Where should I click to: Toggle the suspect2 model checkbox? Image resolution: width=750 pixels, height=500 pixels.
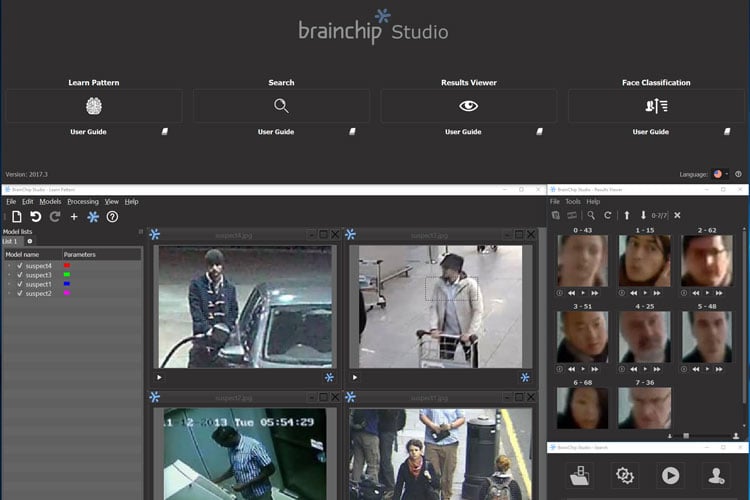(x=20, y=293)
